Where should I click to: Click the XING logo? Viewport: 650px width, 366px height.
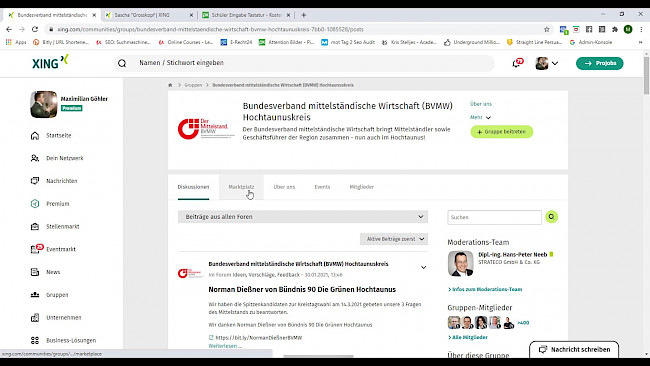pyautogui.click(x=50, y=62)
